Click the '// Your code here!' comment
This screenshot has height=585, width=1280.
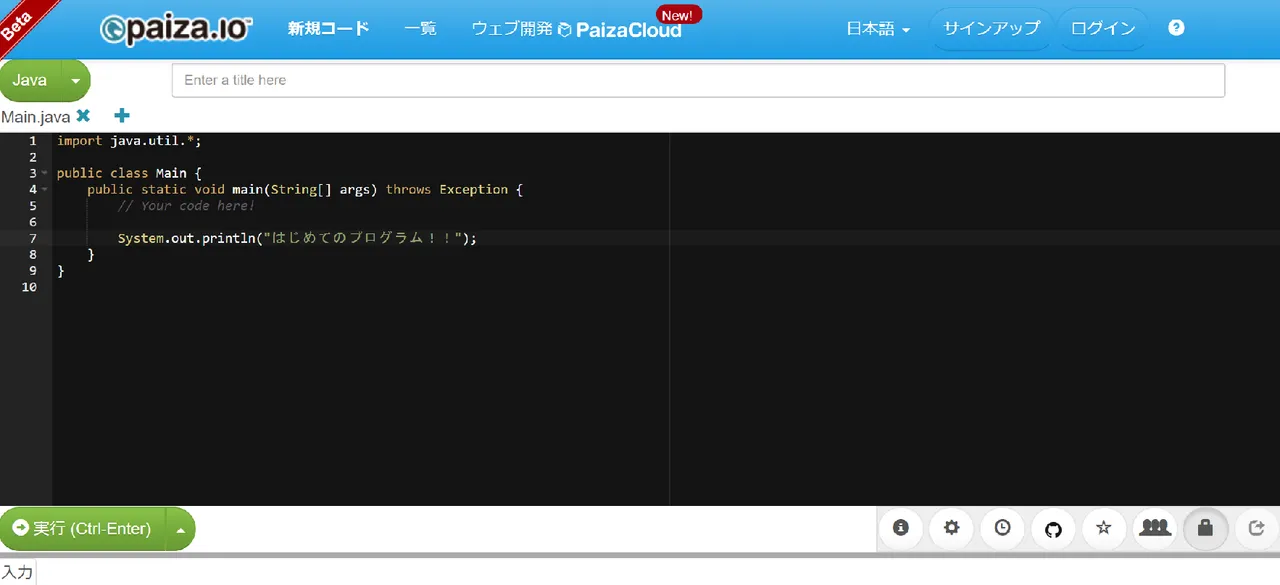point(186,206)
